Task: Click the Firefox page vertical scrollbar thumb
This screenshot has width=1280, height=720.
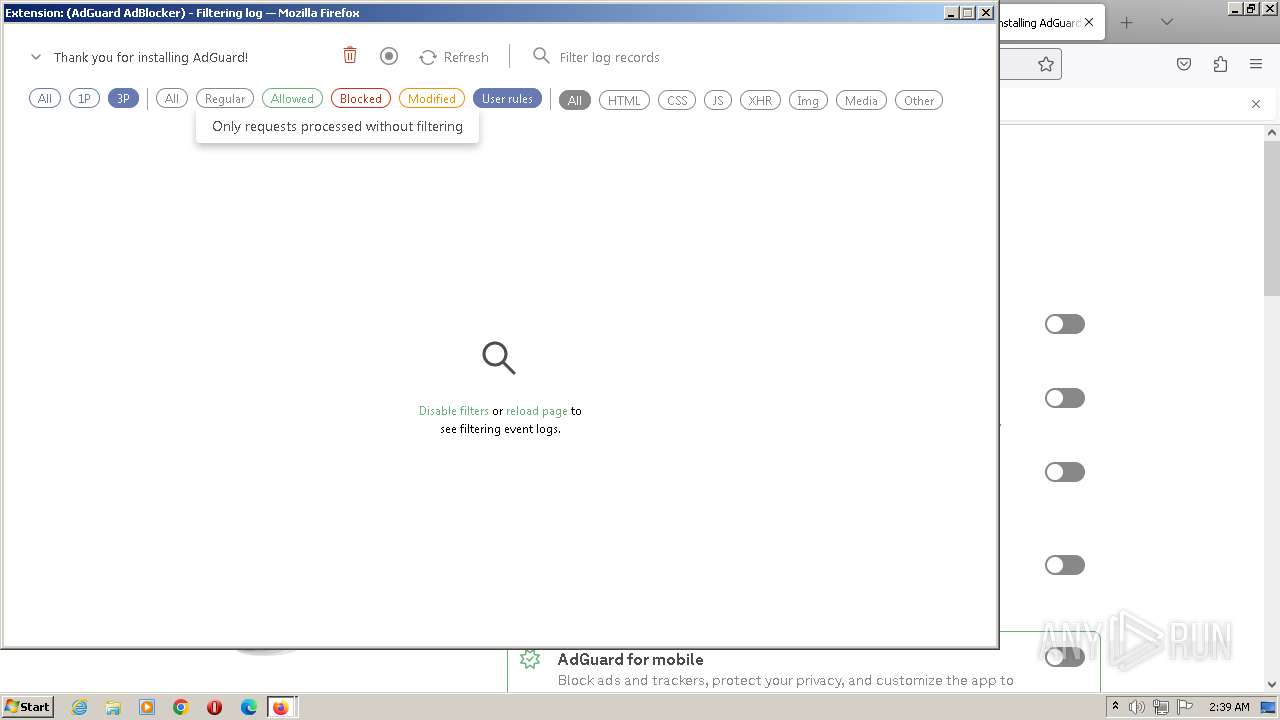Action: [x=1272, y=217]
